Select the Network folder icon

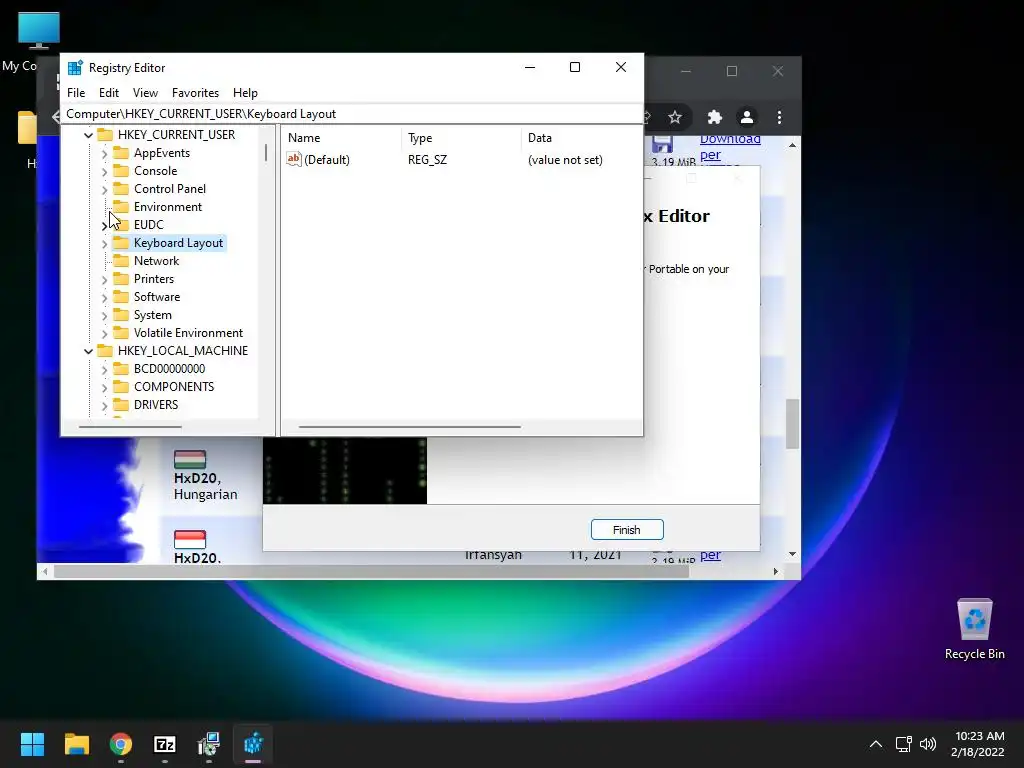tap(121, 261)
